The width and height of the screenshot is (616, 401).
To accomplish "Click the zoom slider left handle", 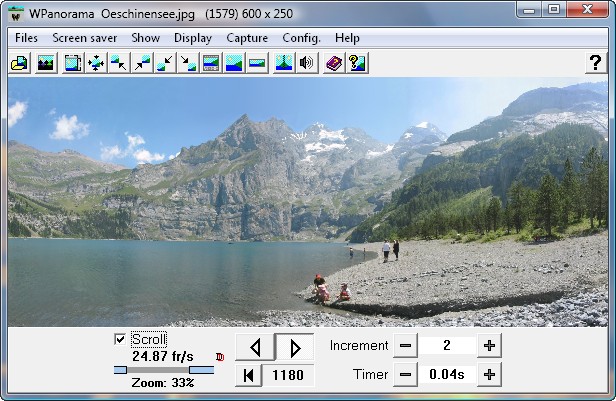I will 120,370.
